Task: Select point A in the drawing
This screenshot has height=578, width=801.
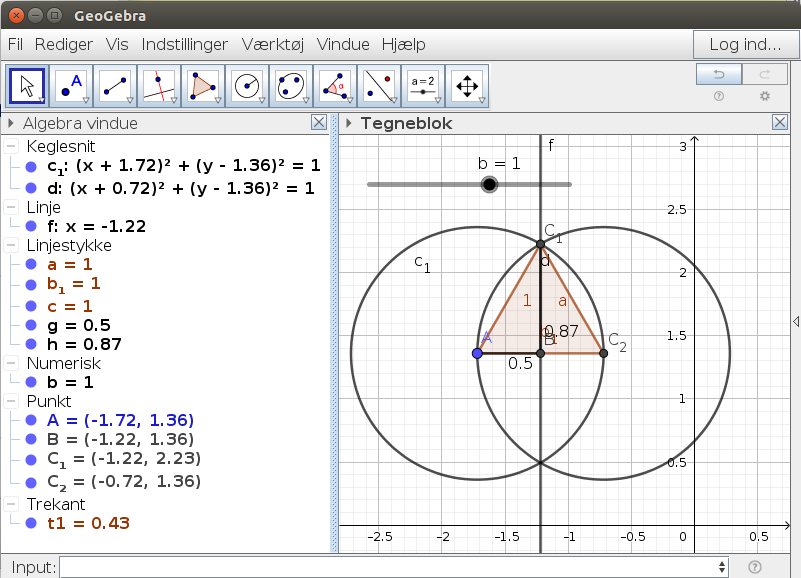Action: (477, 353)
